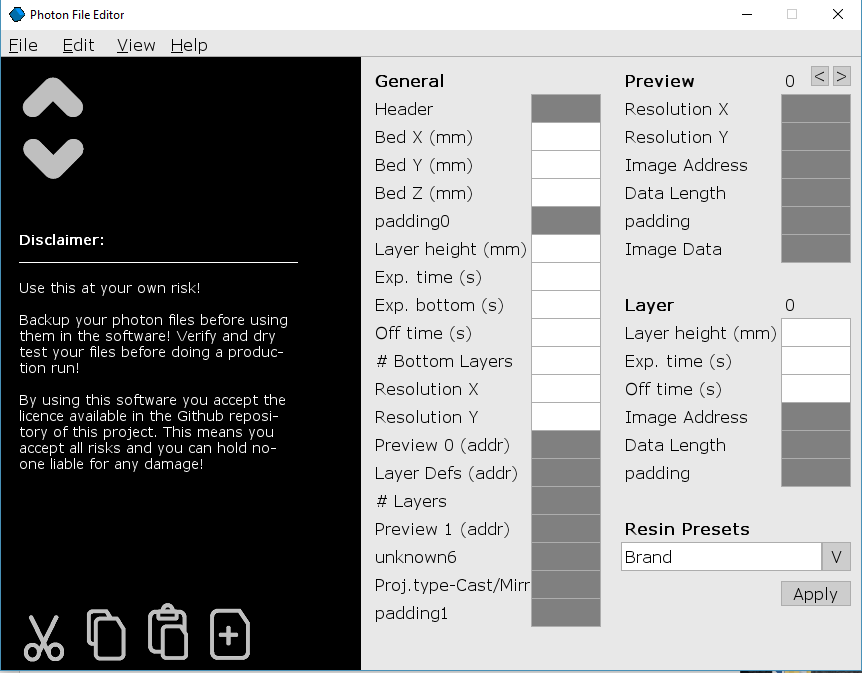The height and width of the screenshot is (673, 862).
Task: Click the Brand preset text field
Action: 720,557
